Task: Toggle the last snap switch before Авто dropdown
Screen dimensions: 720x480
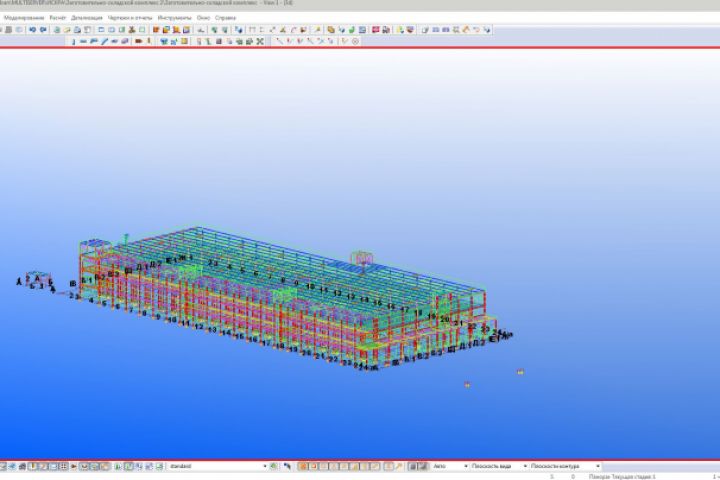Action: click(422, 466)
